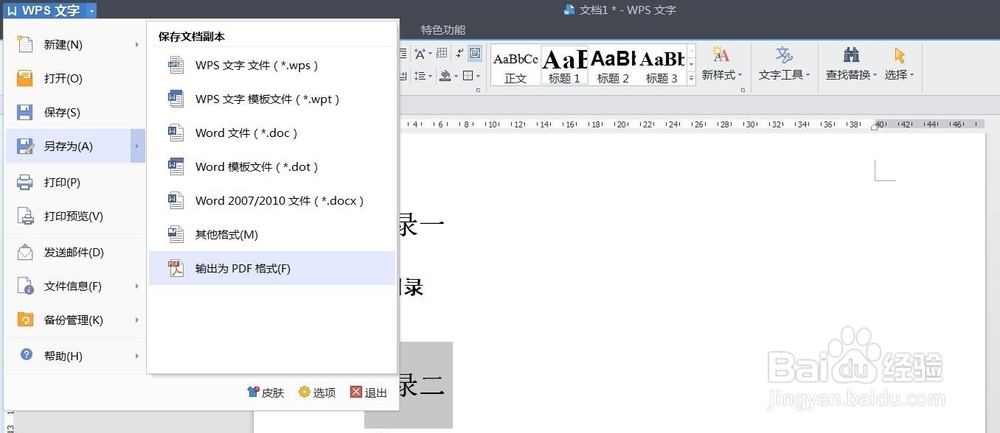Expand the dropdown arrow beside WPS 文字
Image resolution: width=1000 pixels, height=433 pixels.
tap(91, 10)
